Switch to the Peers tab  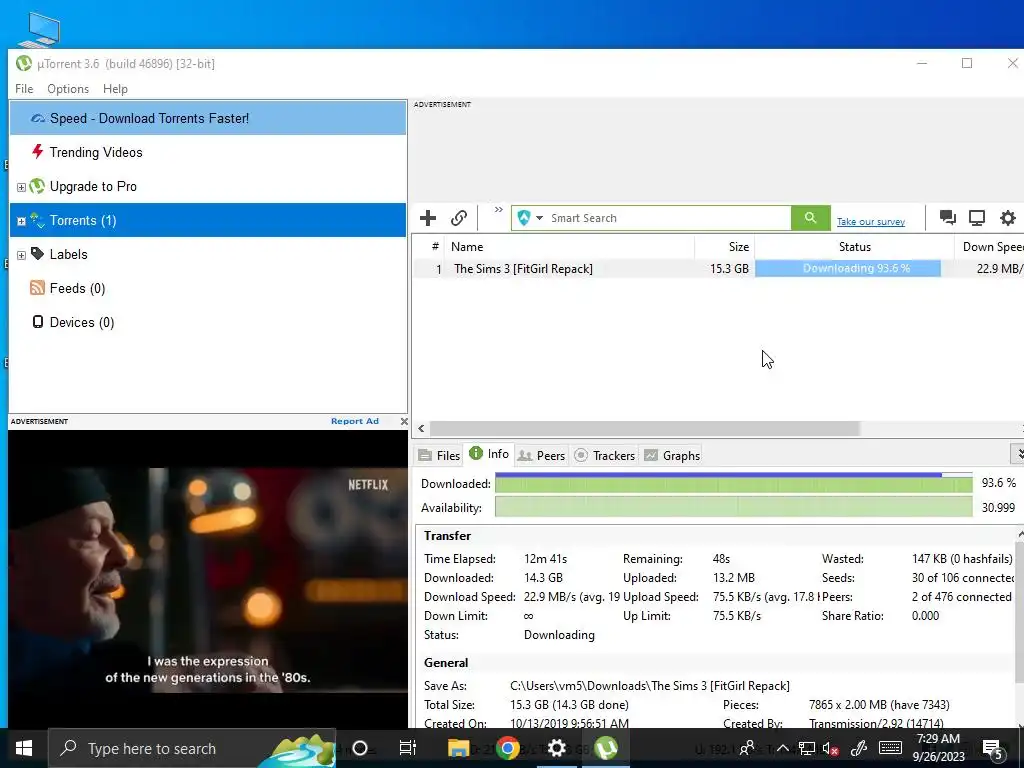pos(541,455)
